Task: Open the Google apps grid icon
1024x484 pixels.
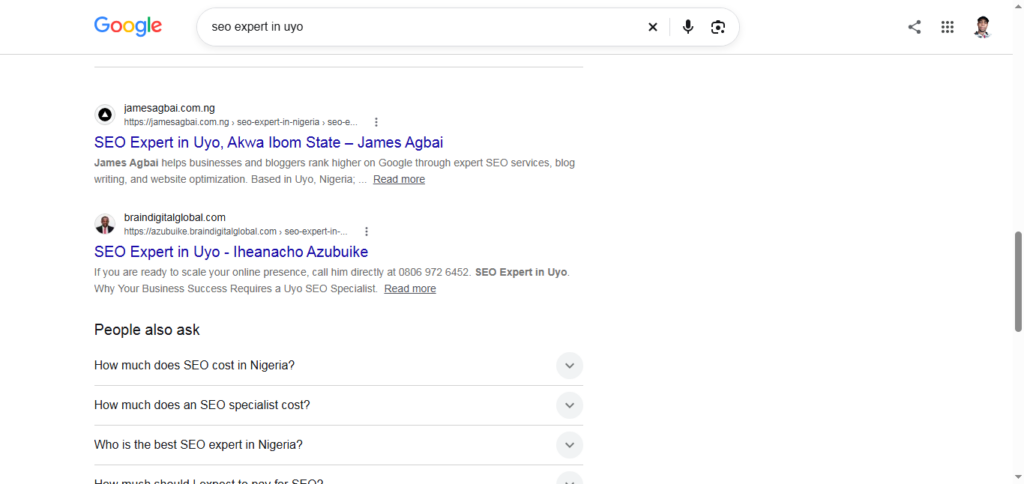Action: [x=947, y=27]
